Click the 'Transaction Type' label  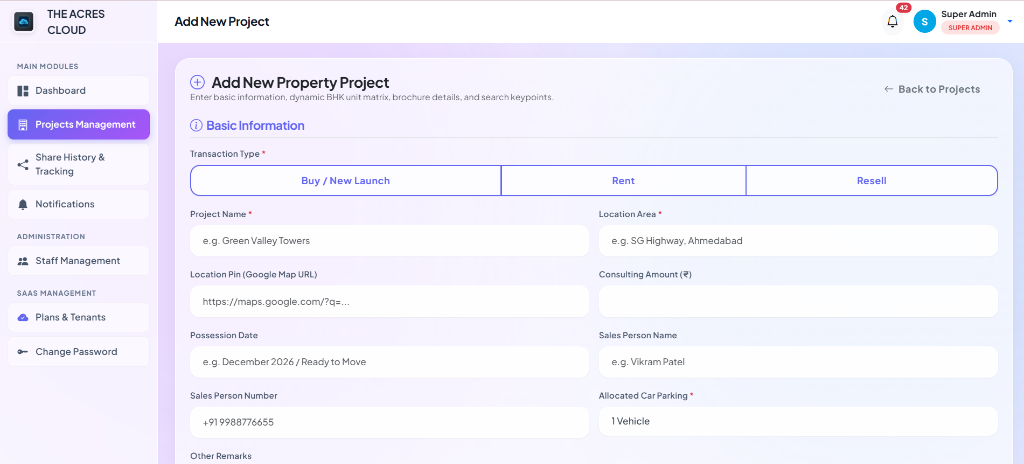225,154
